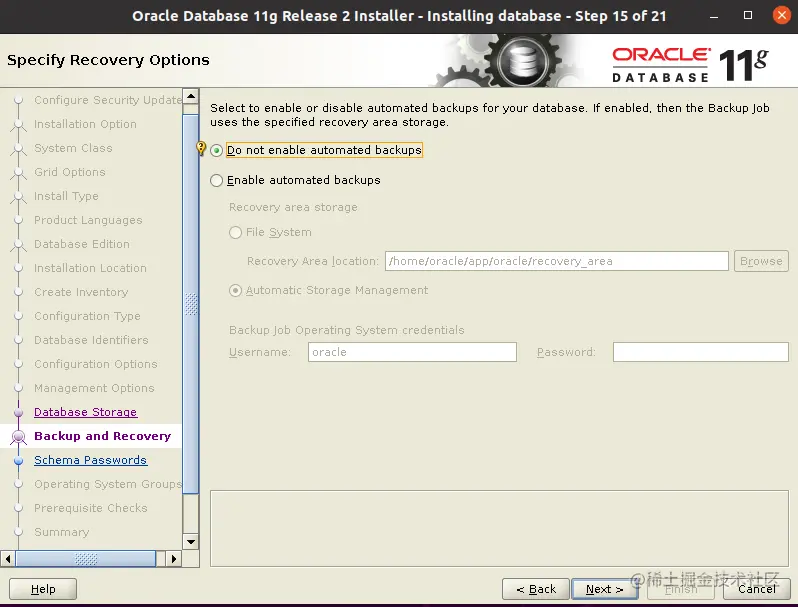Image resolution: width=798 pixels, height=607 pixels.
Task: Click the Password input field
Action: coord(701,352)
